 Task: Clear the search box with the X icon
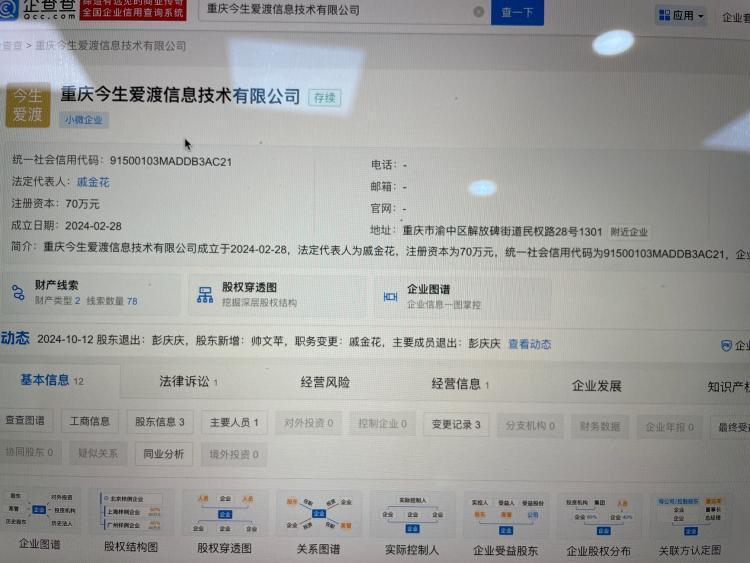click(478, 11)
